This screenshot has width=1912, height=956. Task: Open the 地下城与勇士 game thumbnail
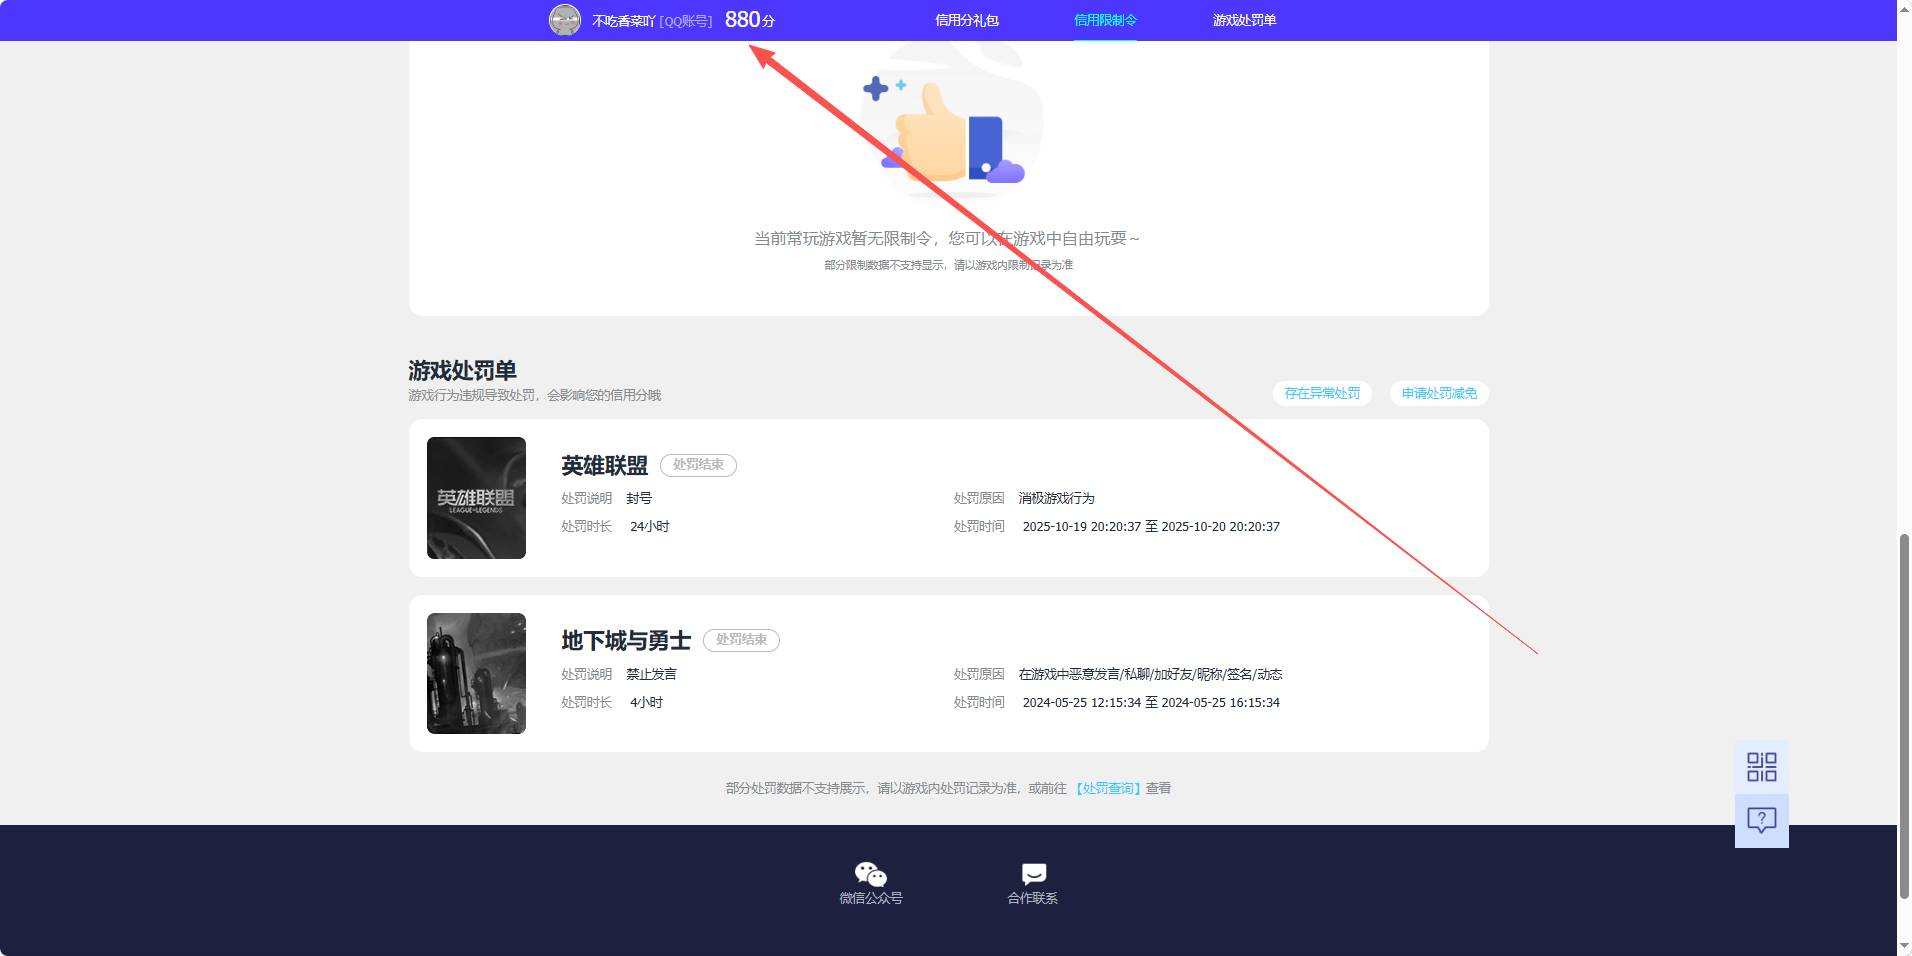coord(476,673)
